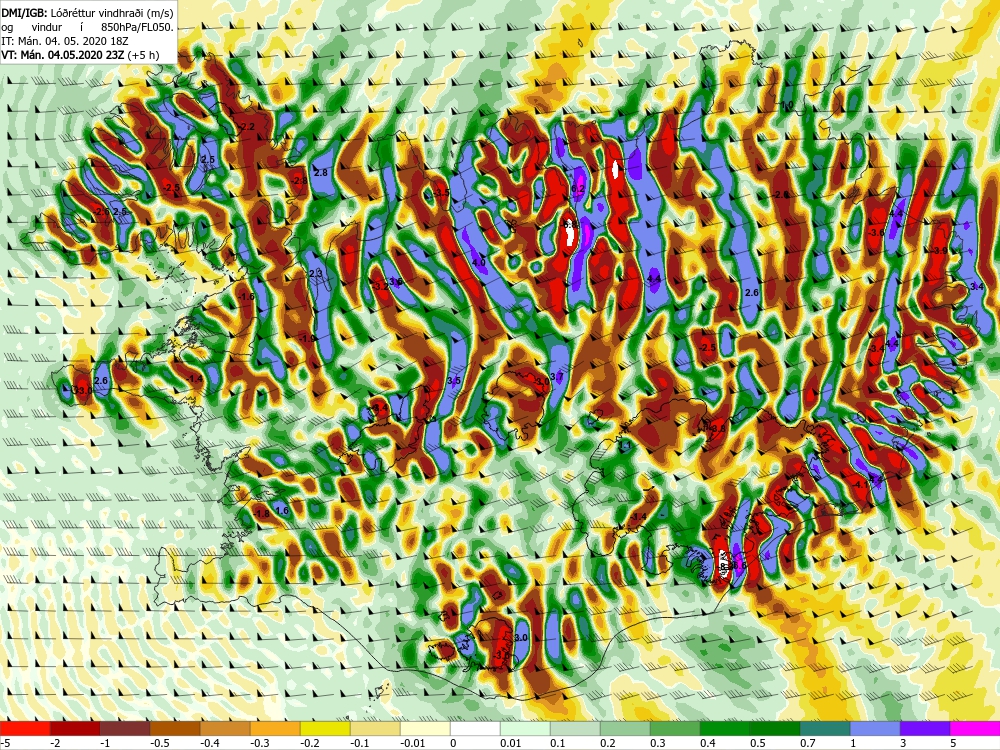Click the magenta legend swatch right of 5
This screenshot has width=1000, height=750.
(975, 729)
